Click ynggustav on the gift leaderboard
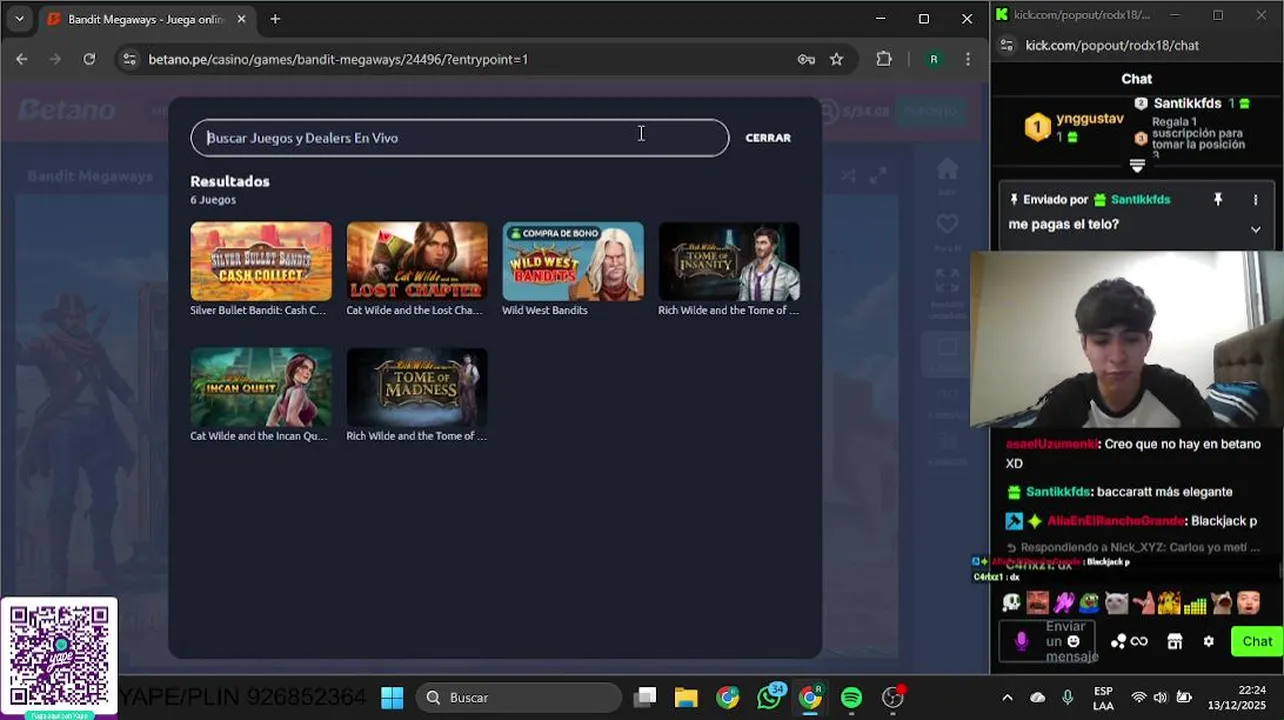This screenshot has height=720, width=1284. point(1089,119)
